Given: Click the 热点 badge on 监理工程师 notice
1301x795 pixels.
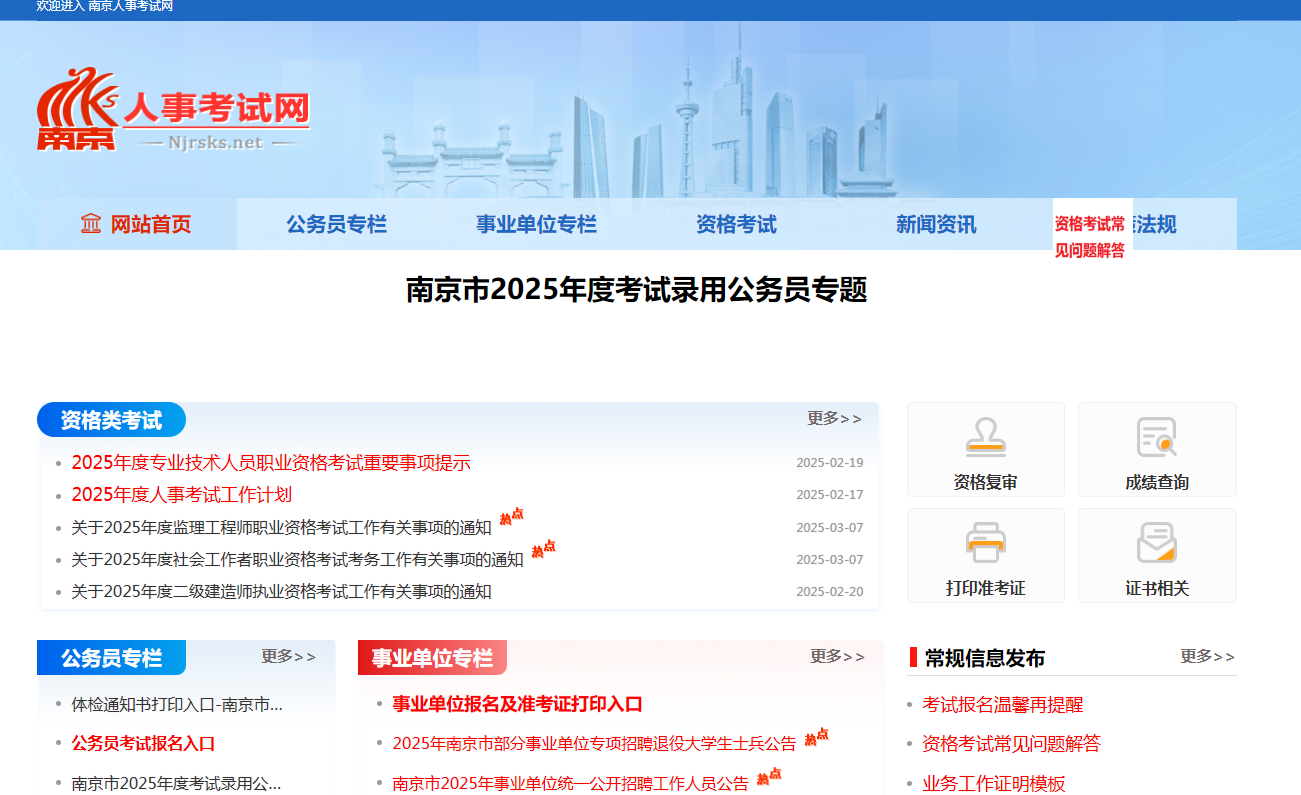Looking at the screenshot, I should pyautogui.click(x=512, y=518).
